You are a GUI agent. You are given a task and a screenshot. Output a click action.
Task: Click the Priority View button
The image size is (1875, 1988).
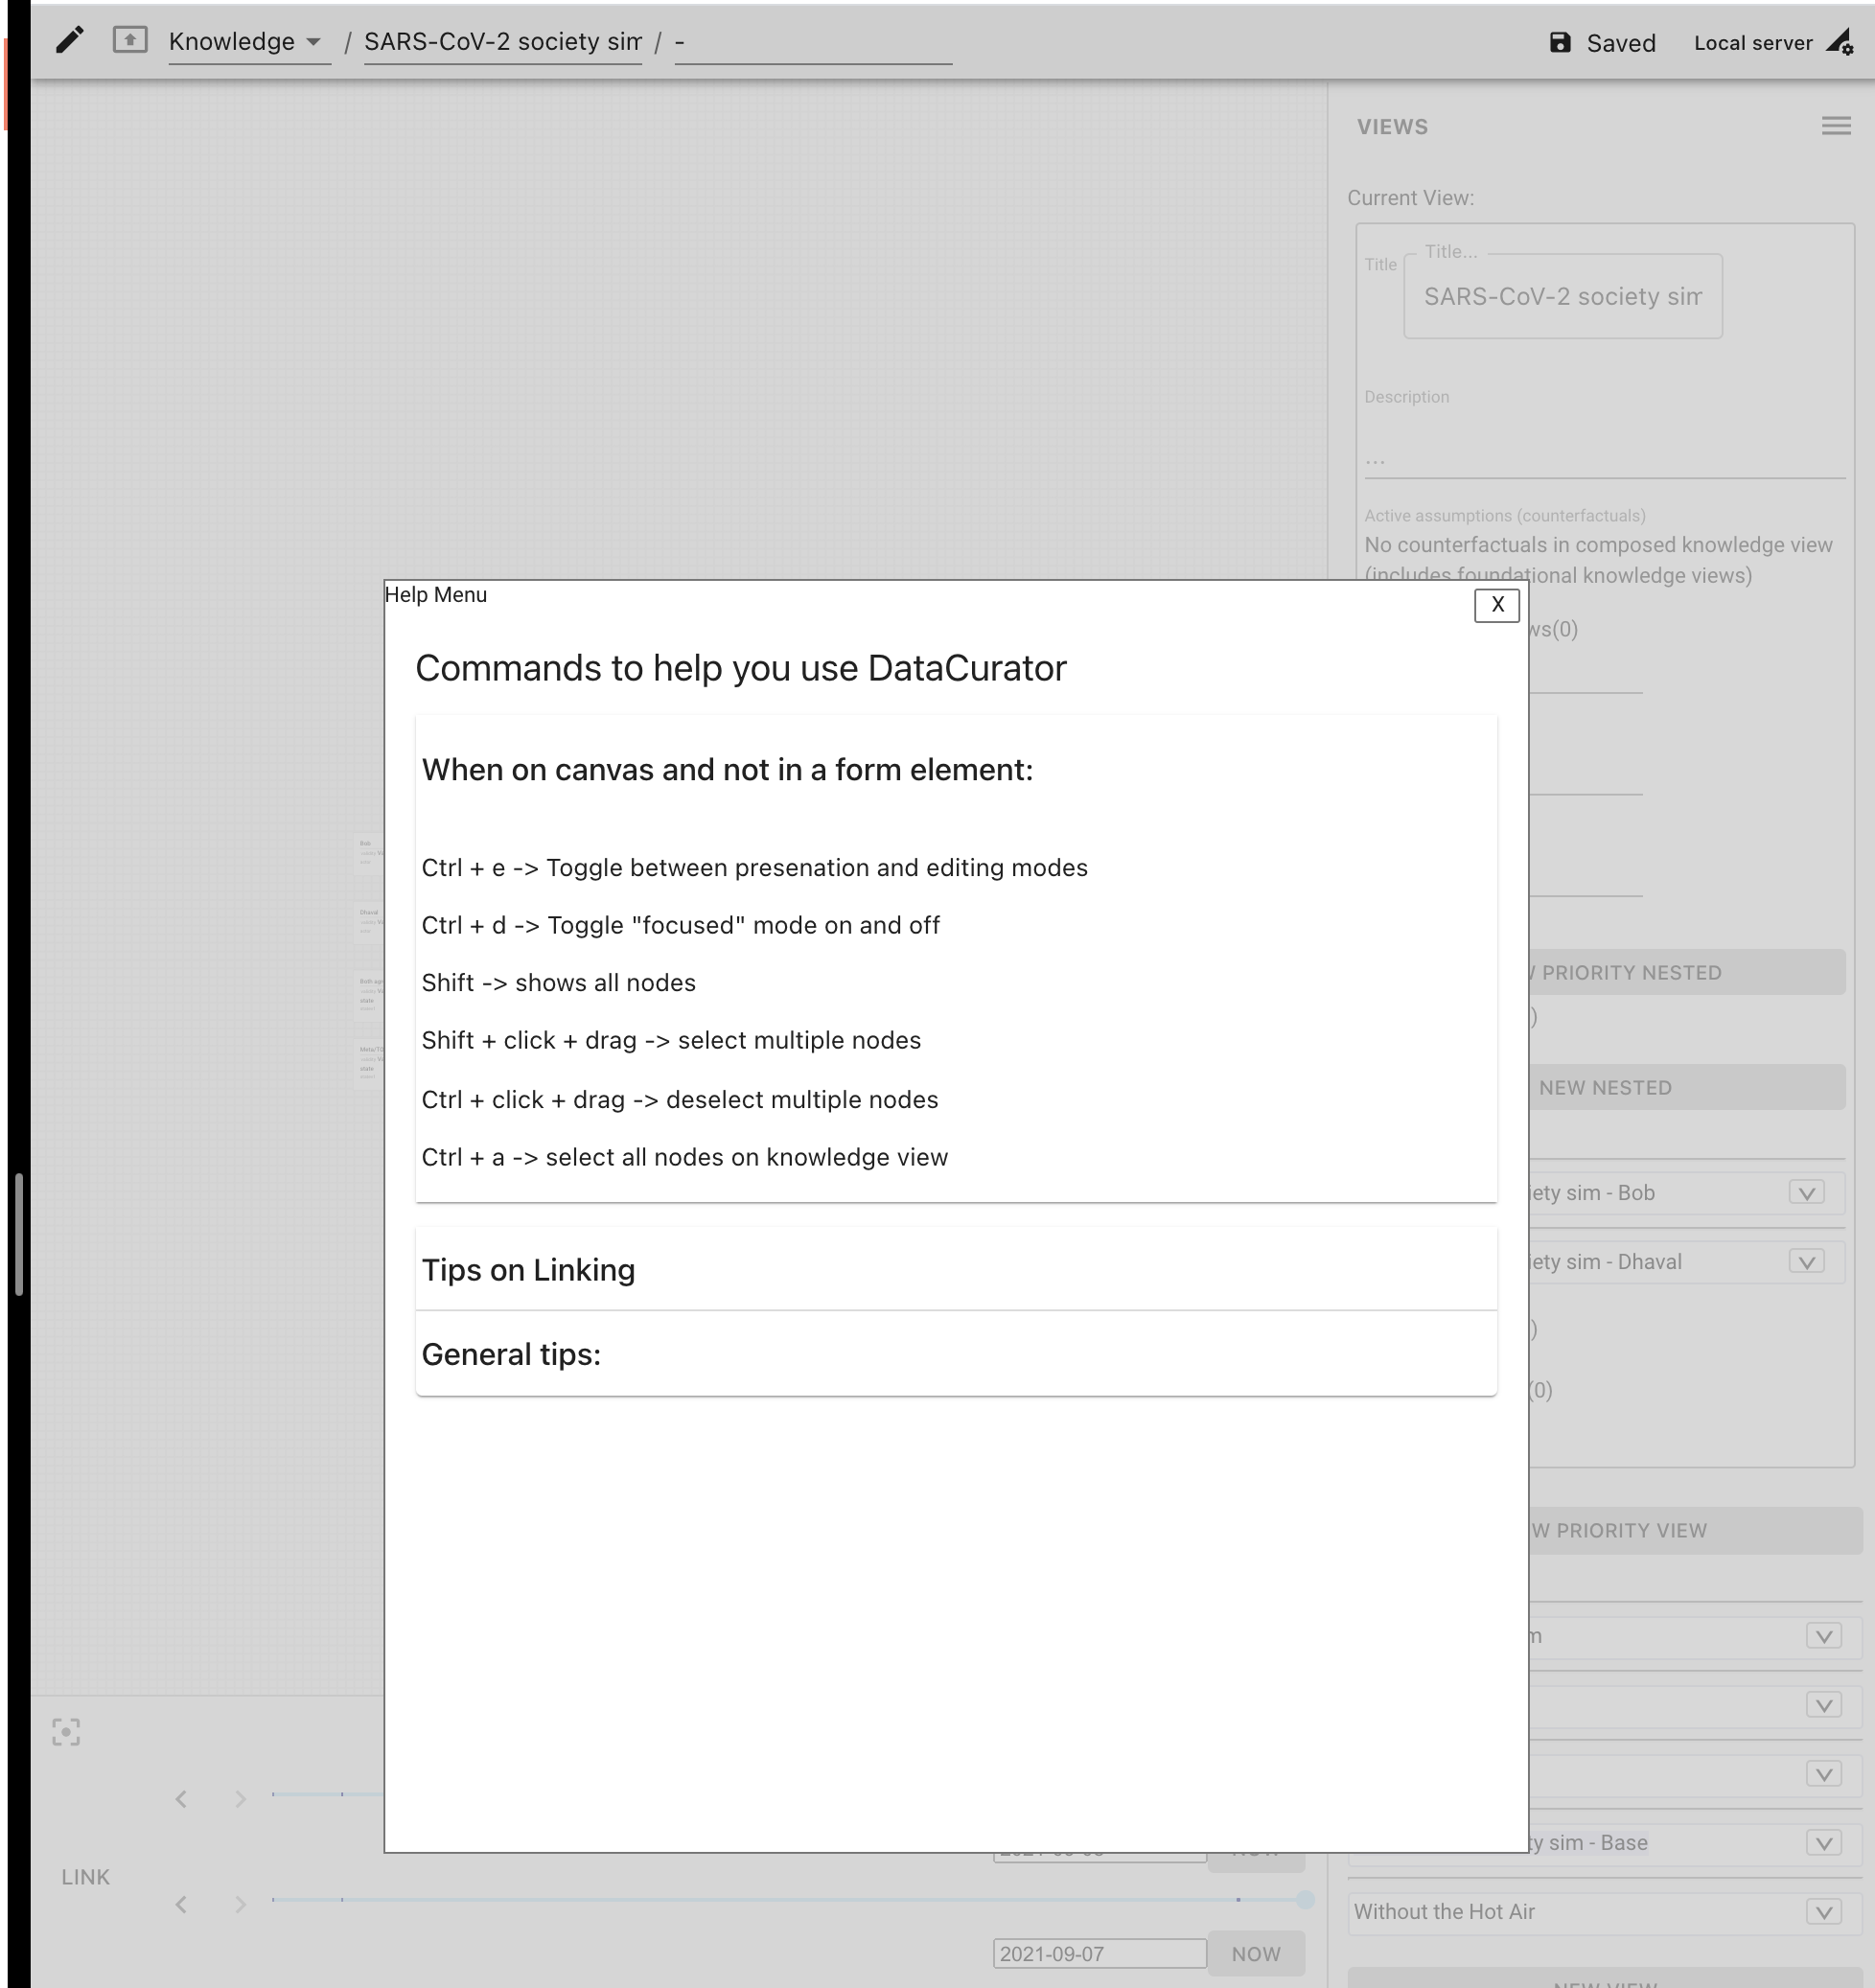(x=1695, y=1530)
